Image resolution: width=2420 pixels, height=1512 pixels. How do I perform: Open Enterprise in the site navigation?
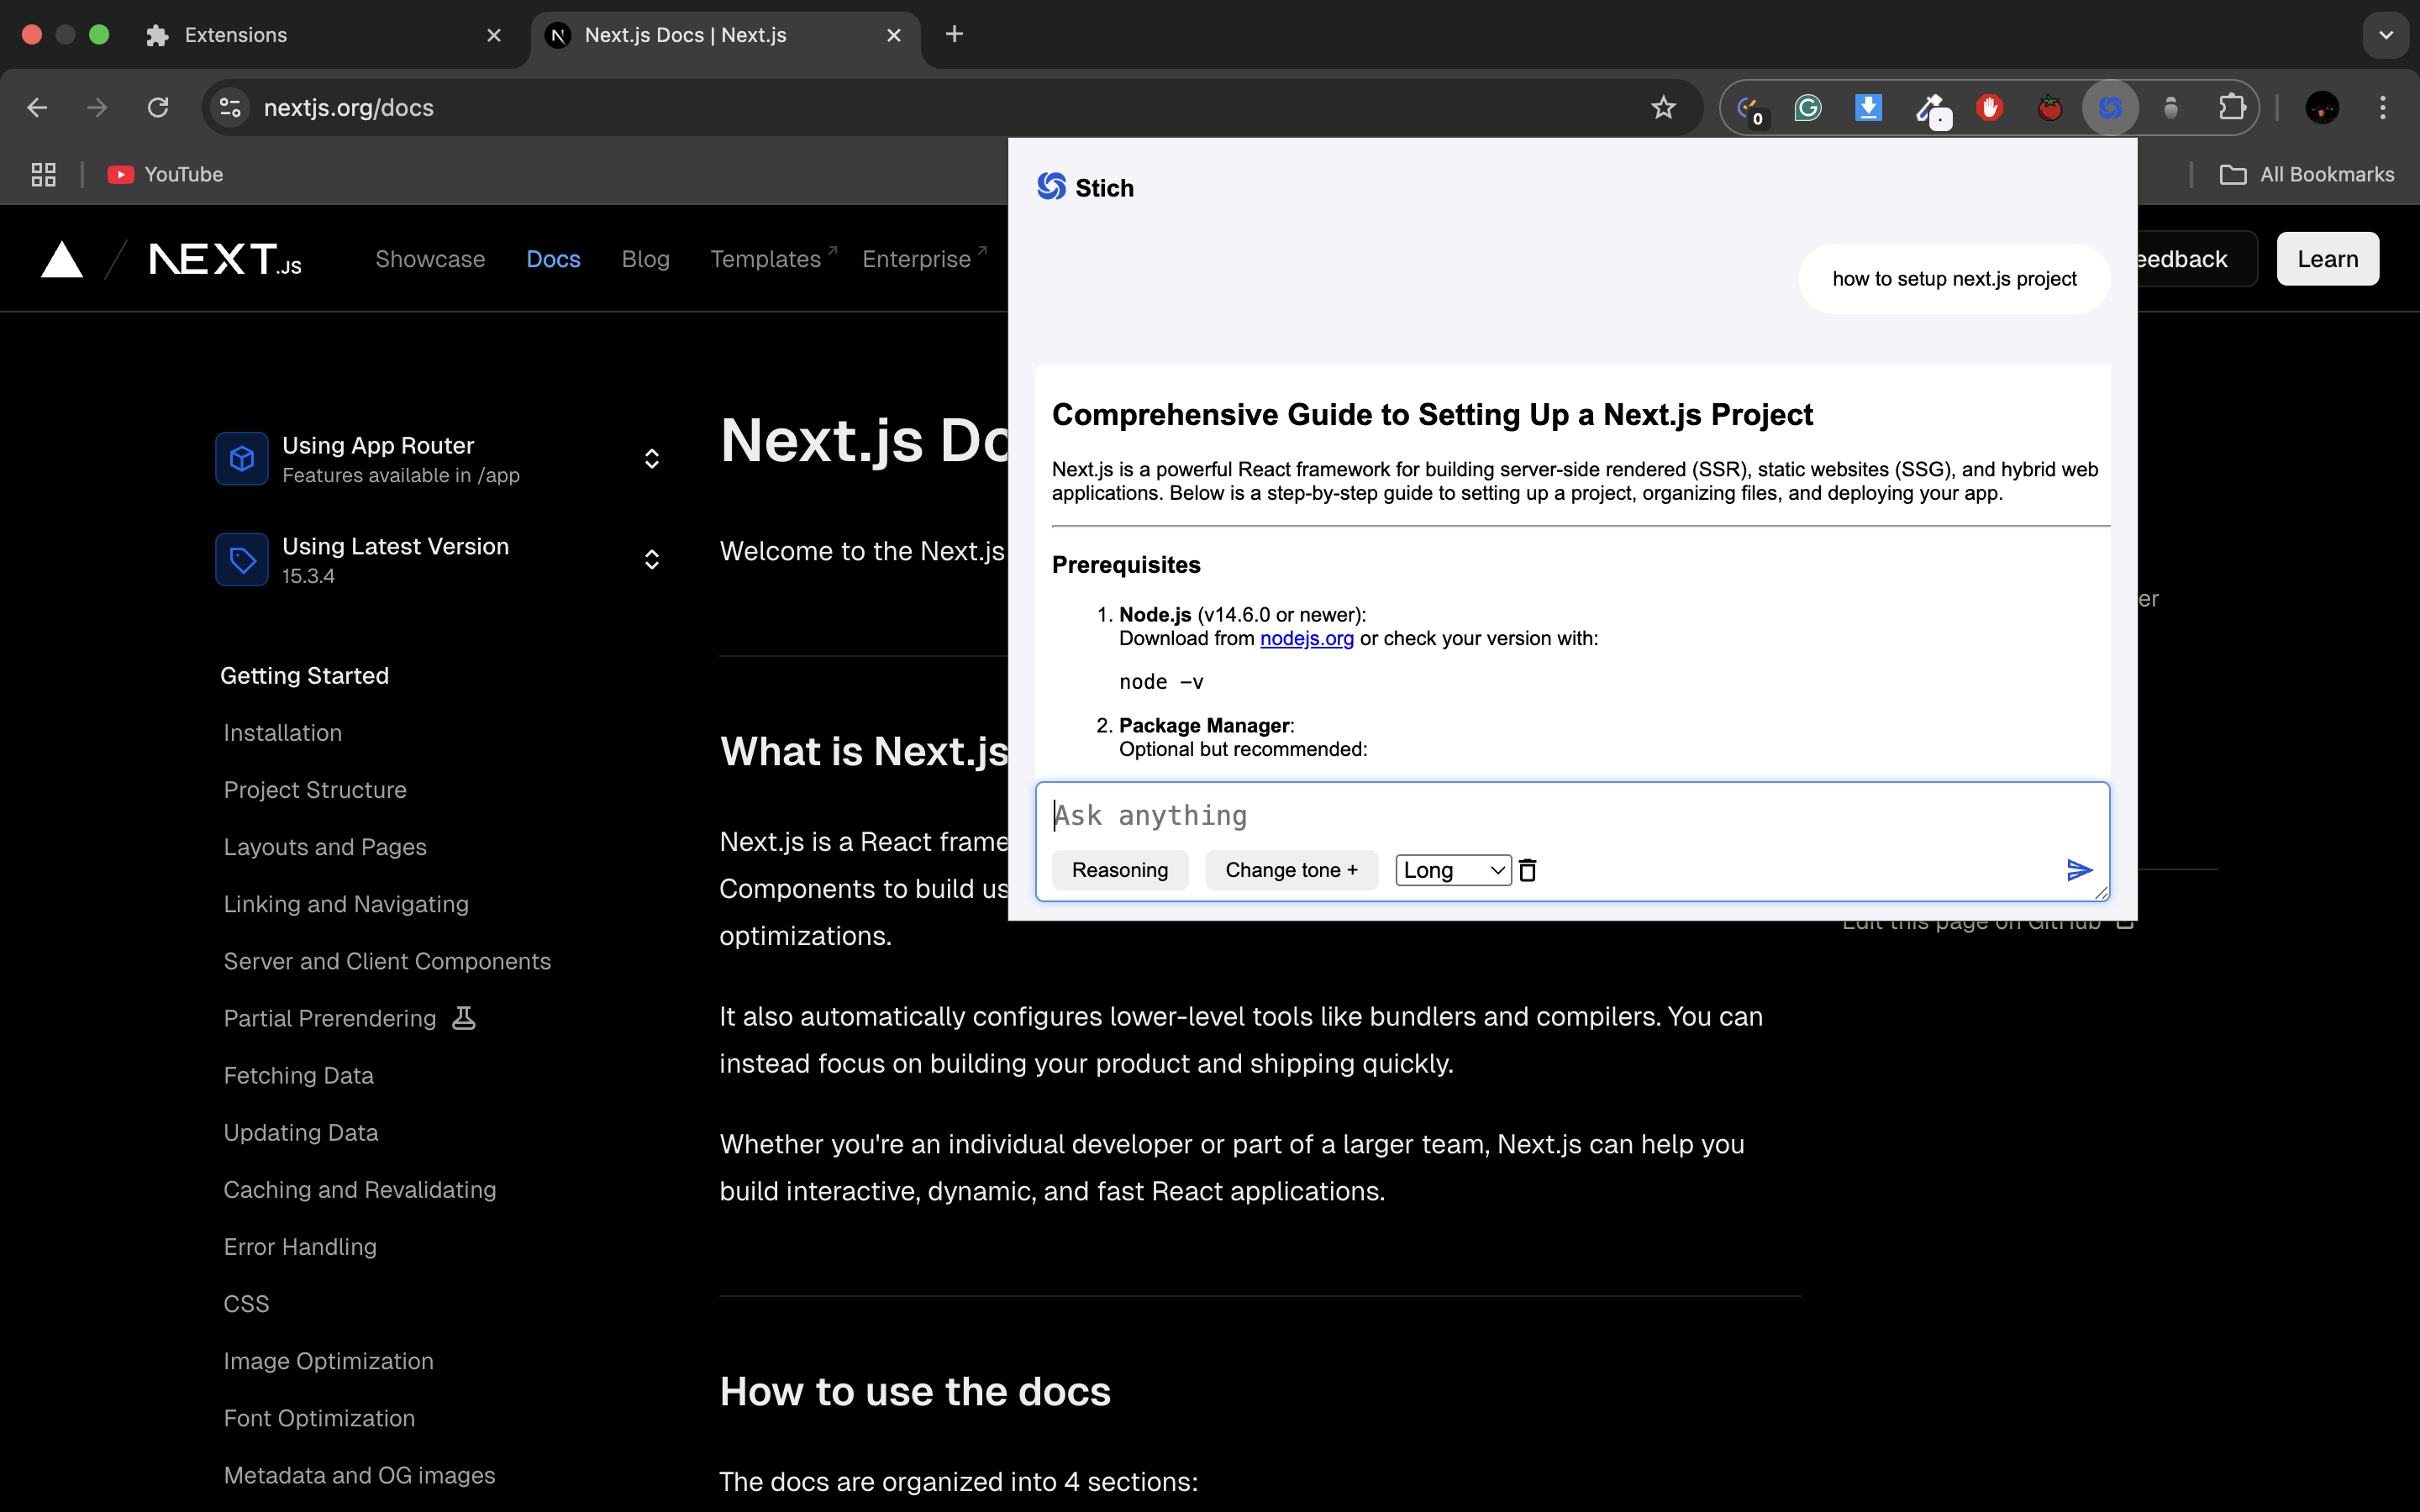coord(924,259)
